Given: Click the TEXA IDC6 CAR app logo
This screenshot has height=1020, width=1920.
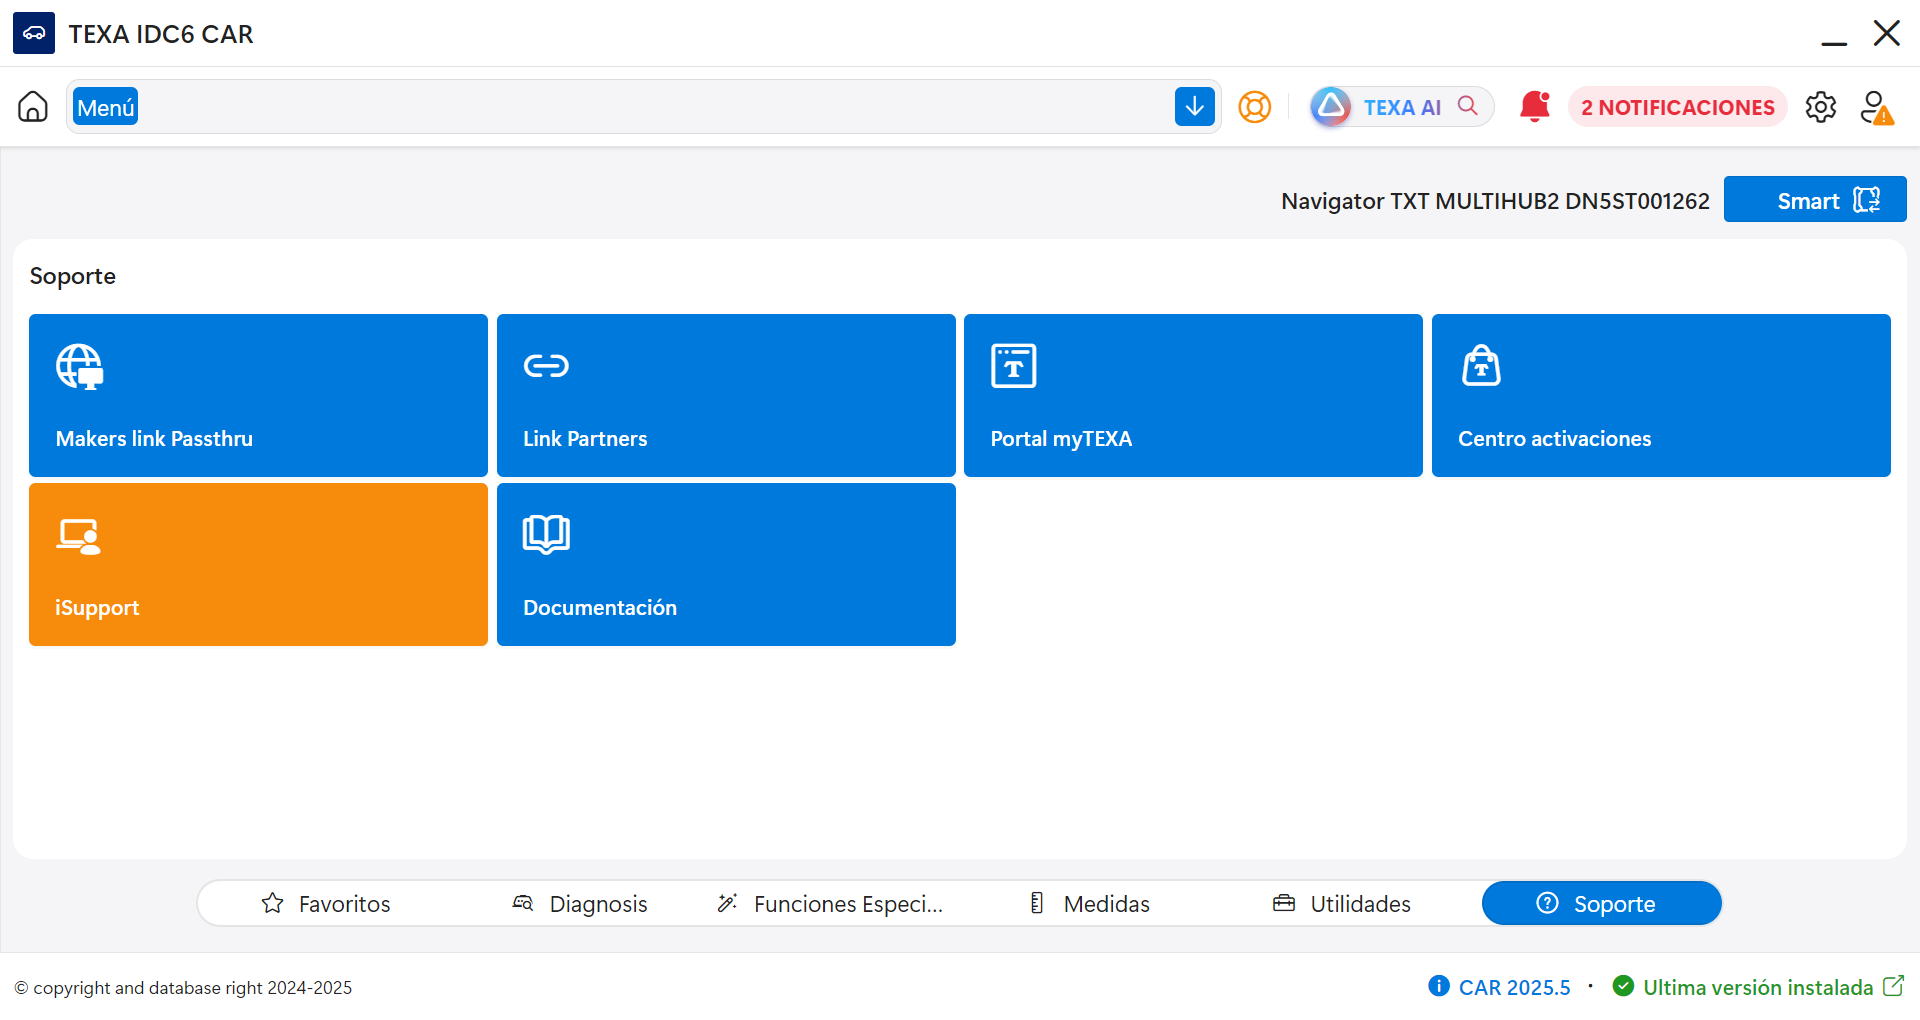Looking at the screenshot, I should point(34,33).
